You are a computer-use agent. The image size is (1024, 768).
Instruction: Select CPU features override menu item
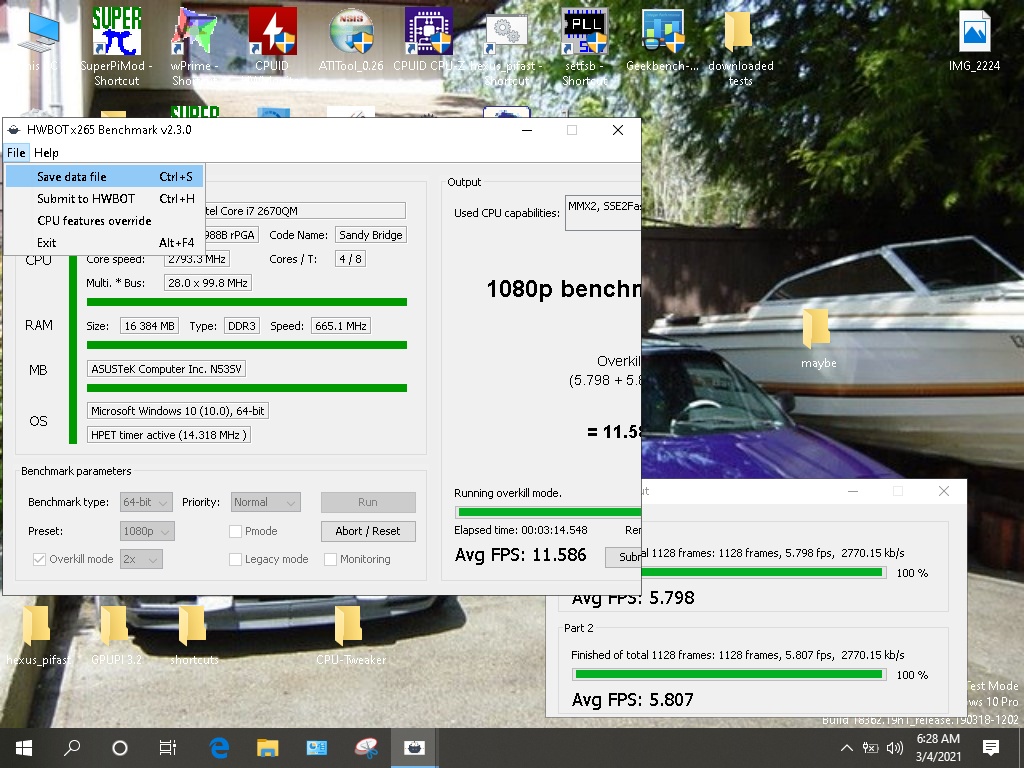(x=104, y=221)
